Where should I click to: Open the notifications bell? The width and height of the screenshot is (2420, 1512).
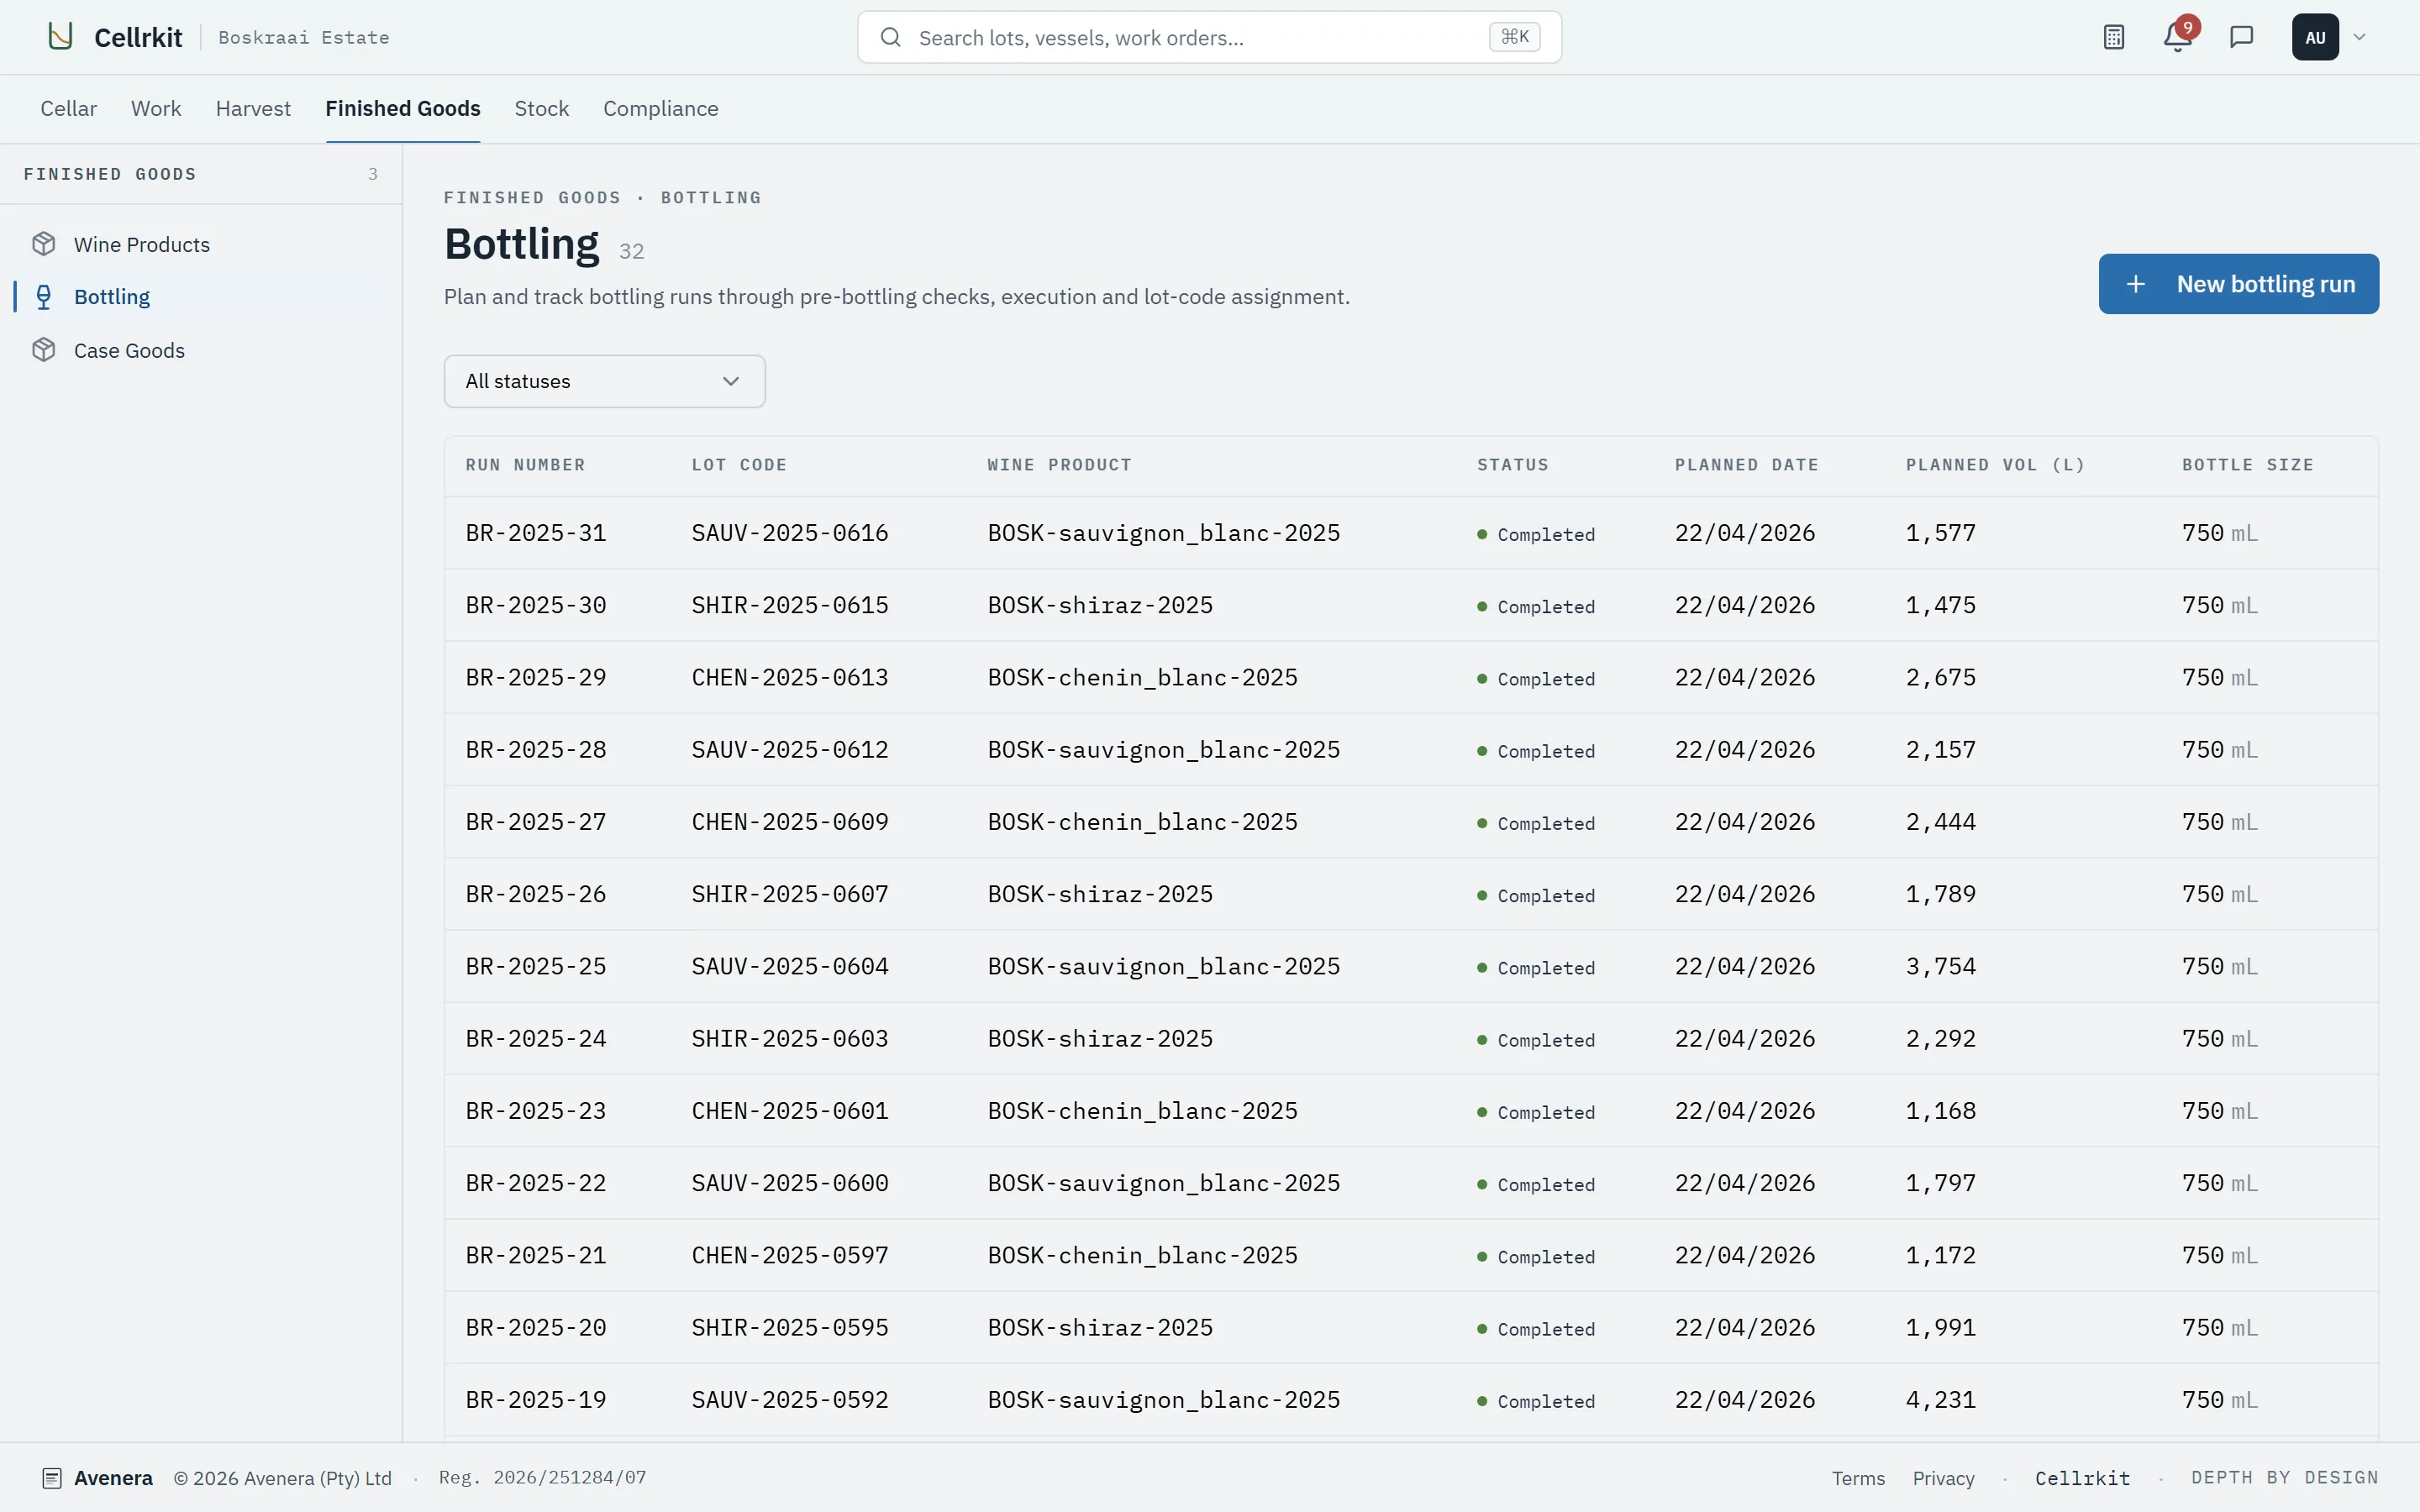(2177, 37)
